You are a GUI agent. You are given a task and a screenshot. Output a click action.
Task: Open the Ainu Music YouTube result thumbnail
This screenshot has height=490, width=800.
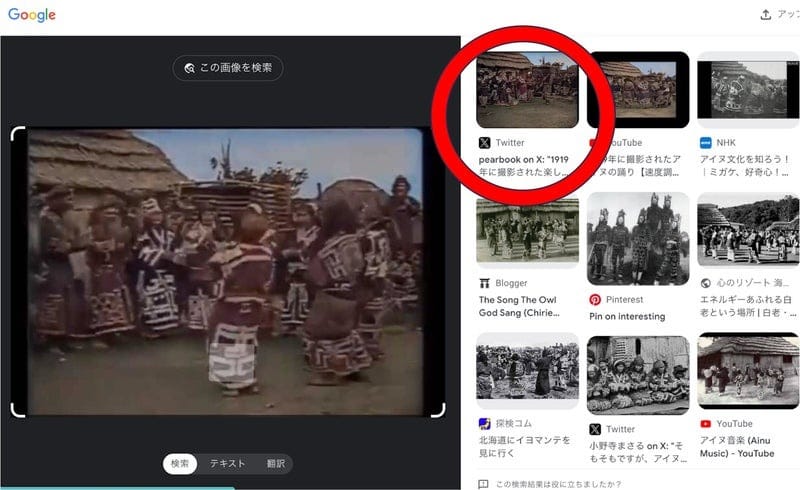[x=748, y=371]
